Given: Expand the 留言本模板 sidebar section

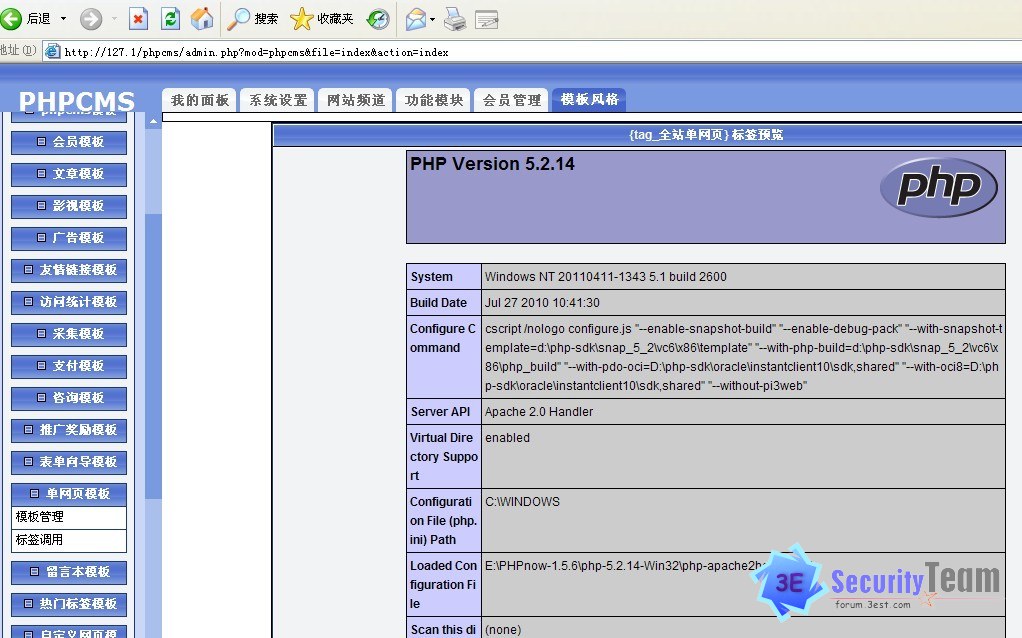Looking at the screenshot, I should 69,572.
